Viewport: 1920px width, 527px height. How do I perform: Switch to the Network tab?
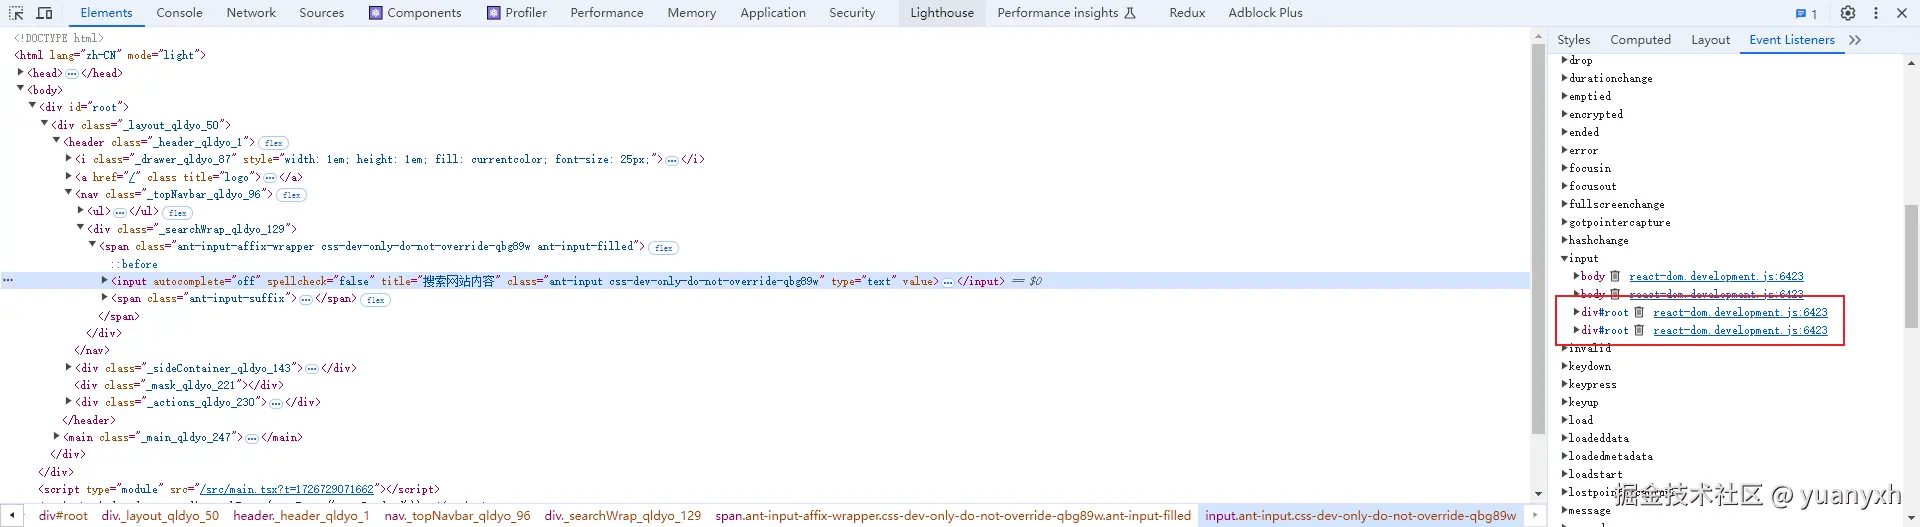click(251, 13)
